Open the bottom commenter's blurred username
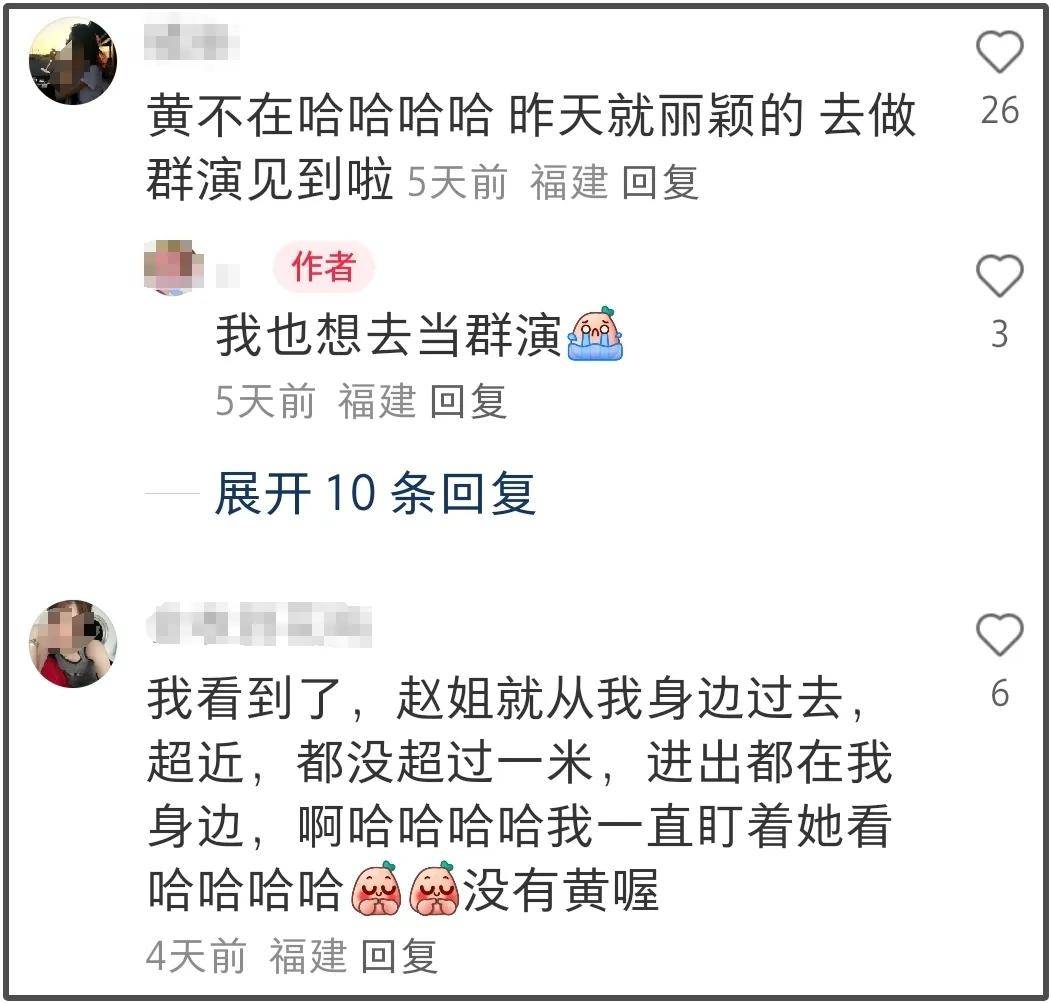 pos(259,624)
